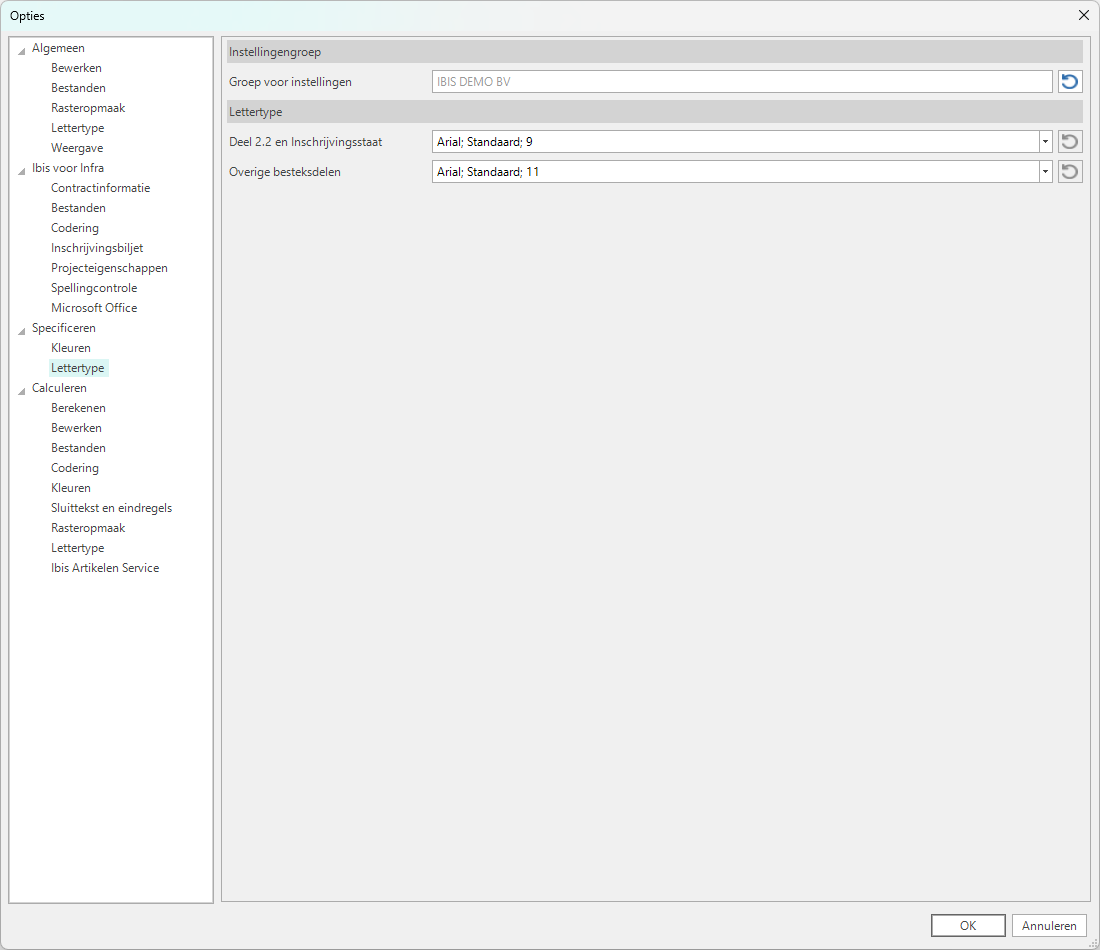Open Weergave under Algemeen
Image resolution: width=1100 pixels, height=950 pixels.
[77, 148]
